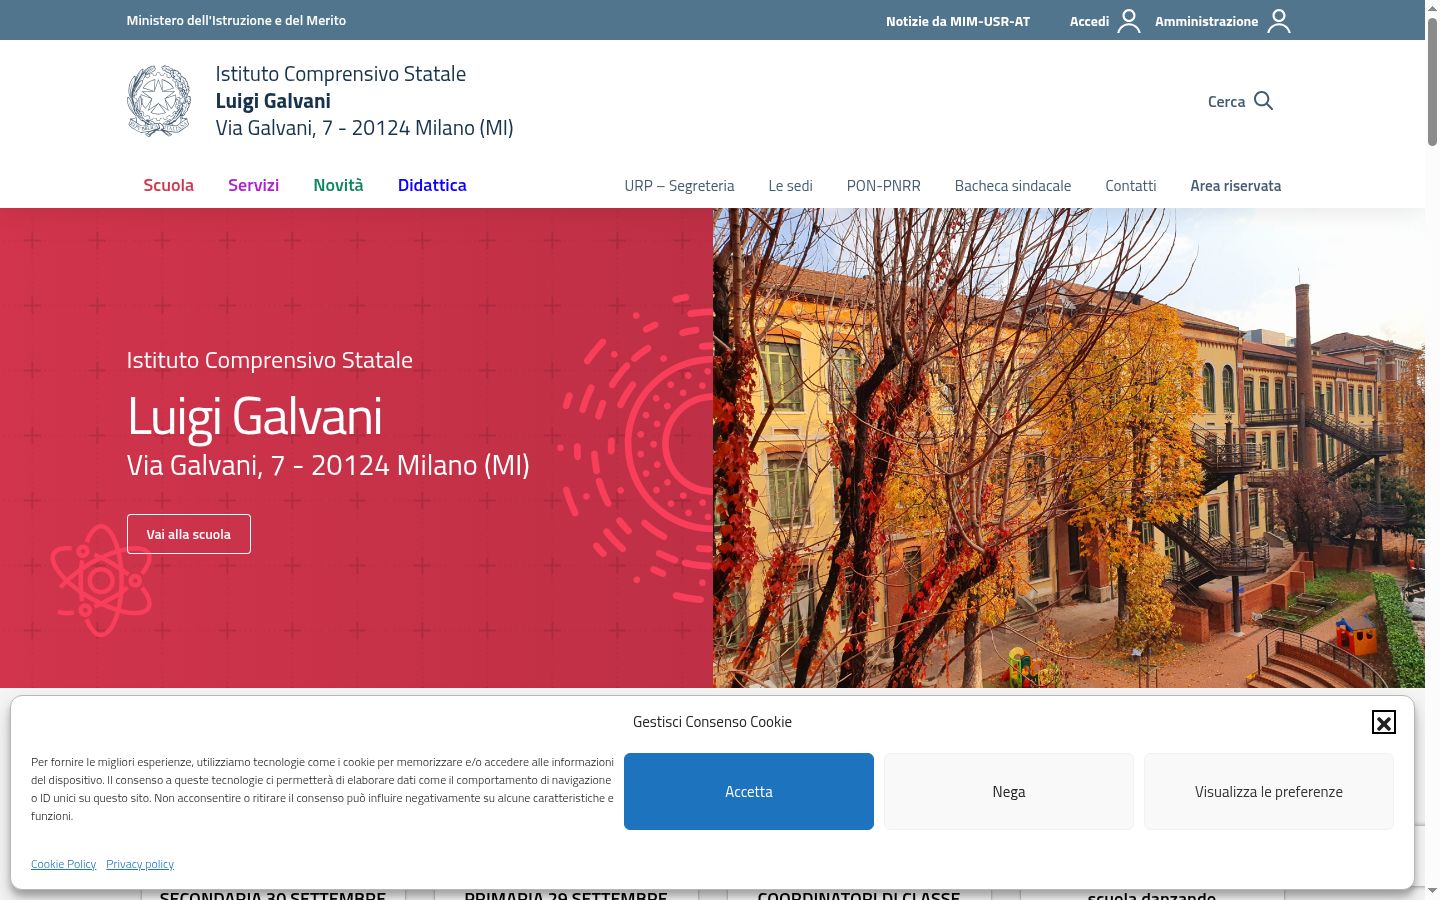This screenshot has height=900, width=1440.
Task: Click the hero heading Luigi Galvani
Action: click(254, 416)
